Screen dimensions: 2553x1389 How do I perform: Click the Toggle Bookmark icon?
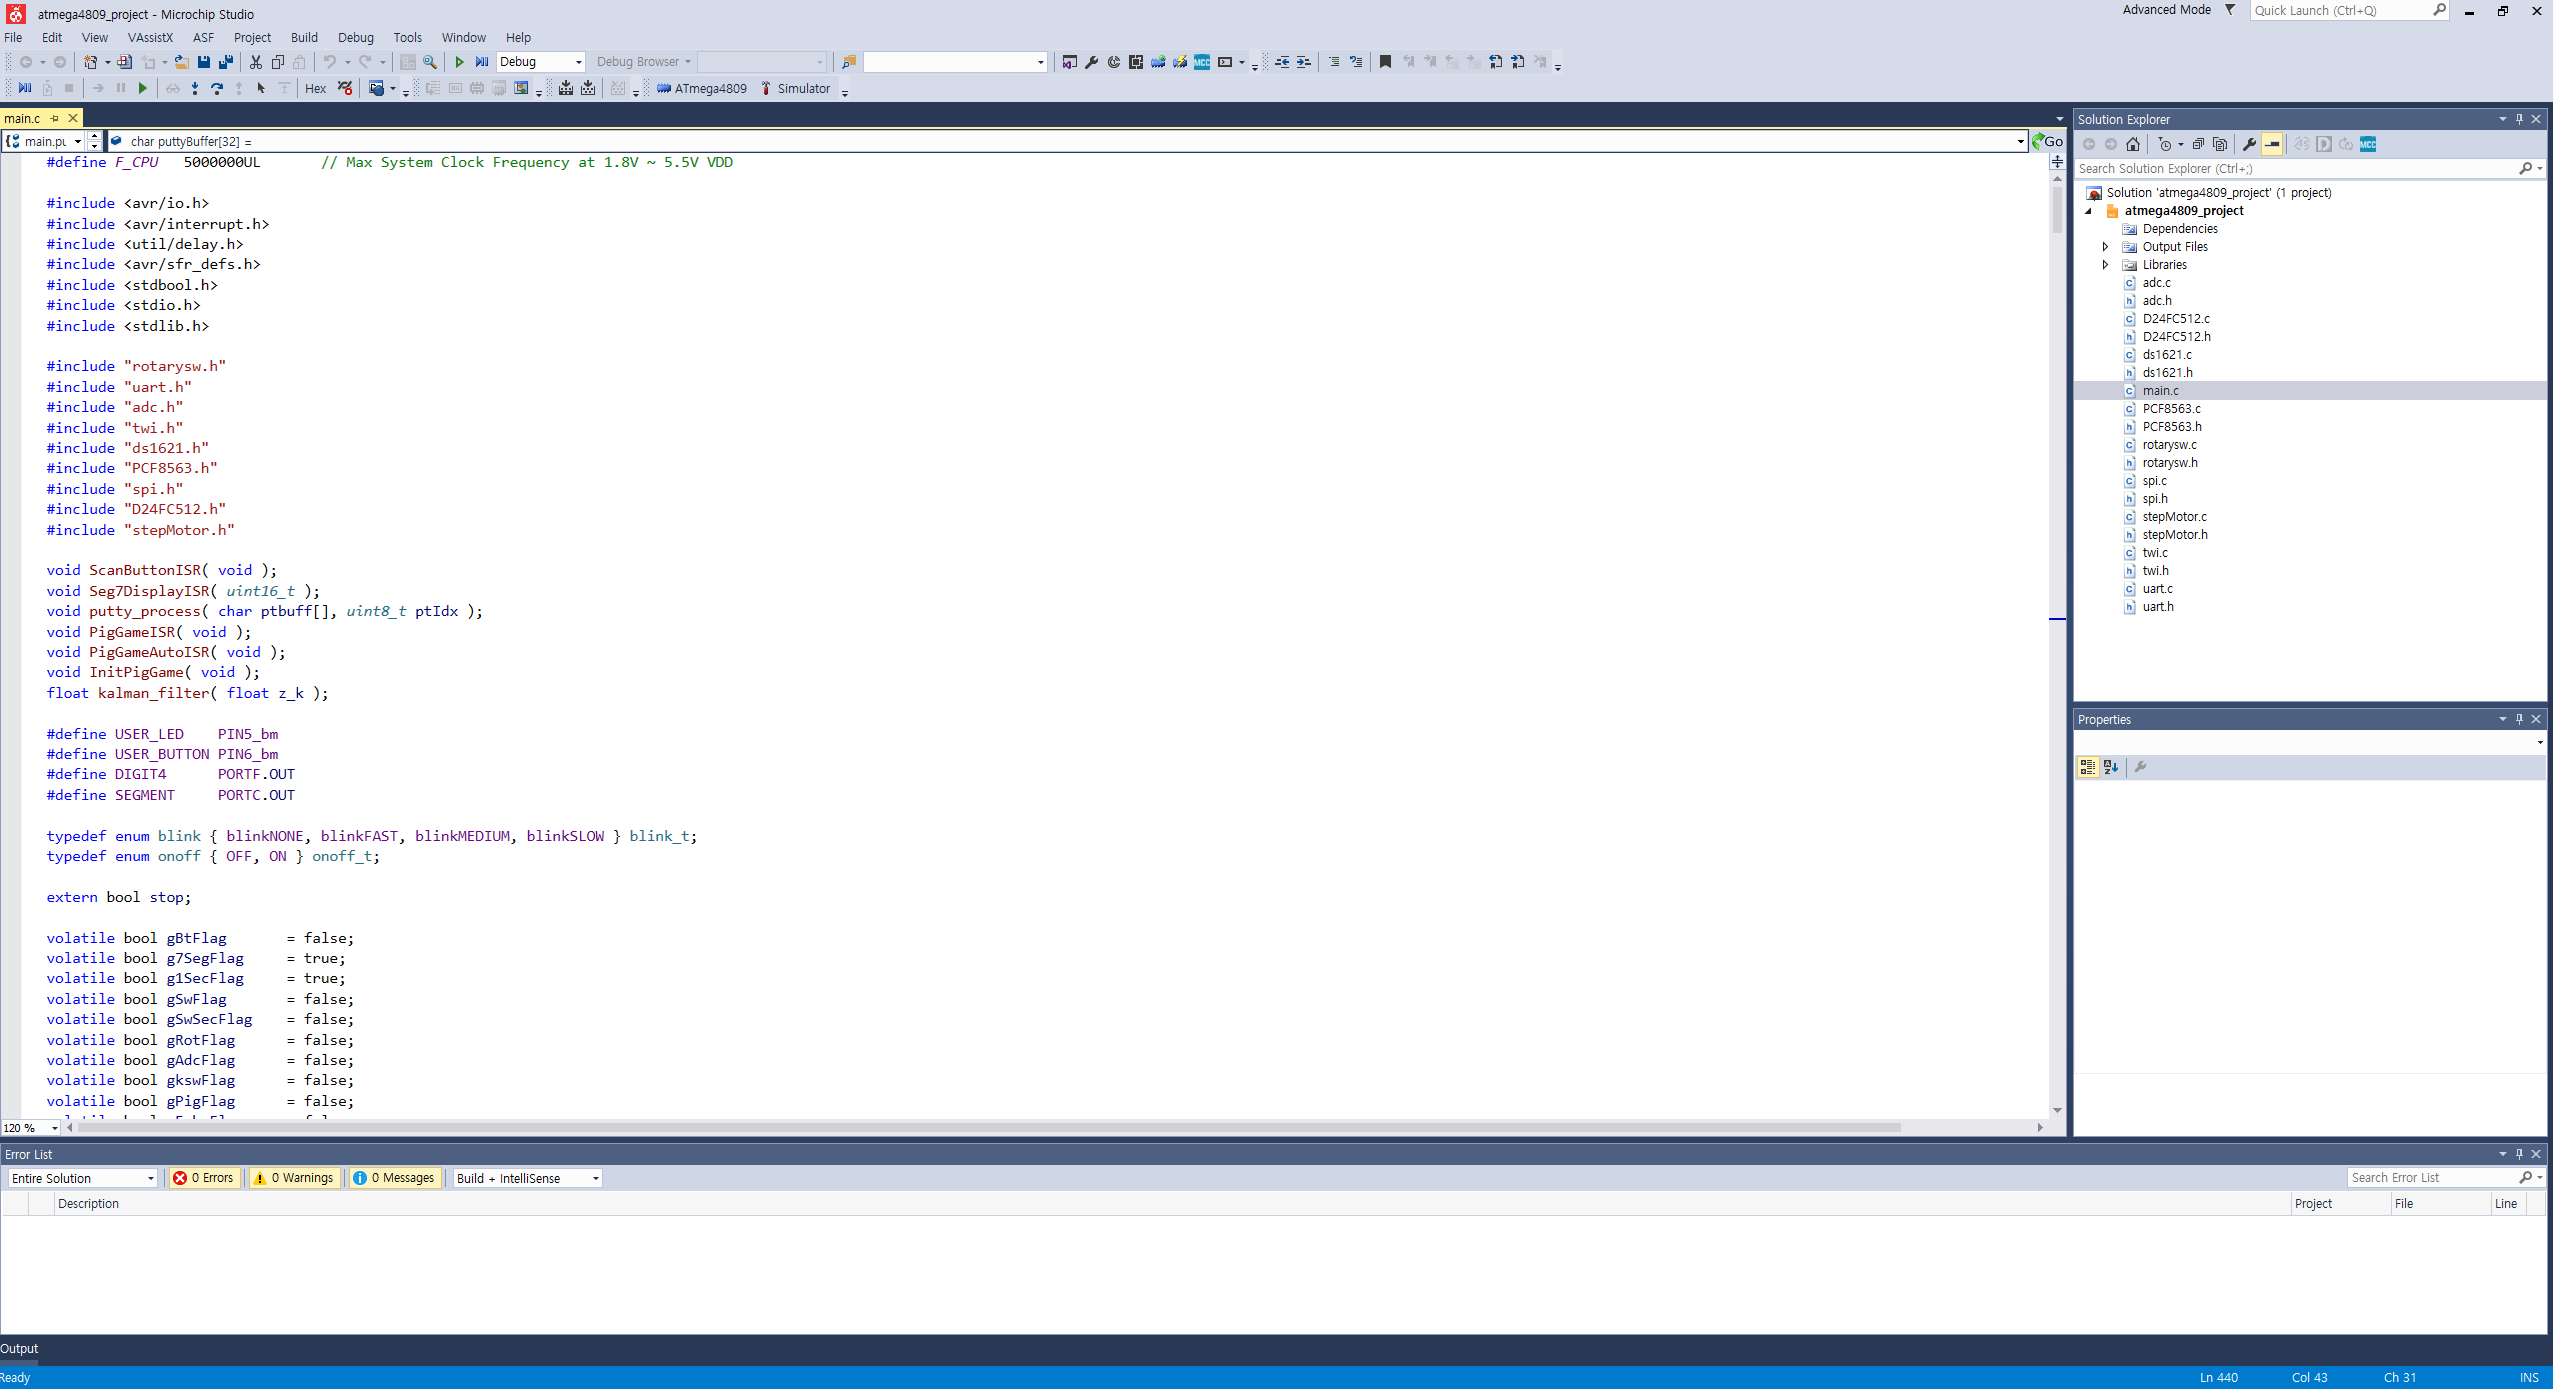click(x=1385, y=62)
